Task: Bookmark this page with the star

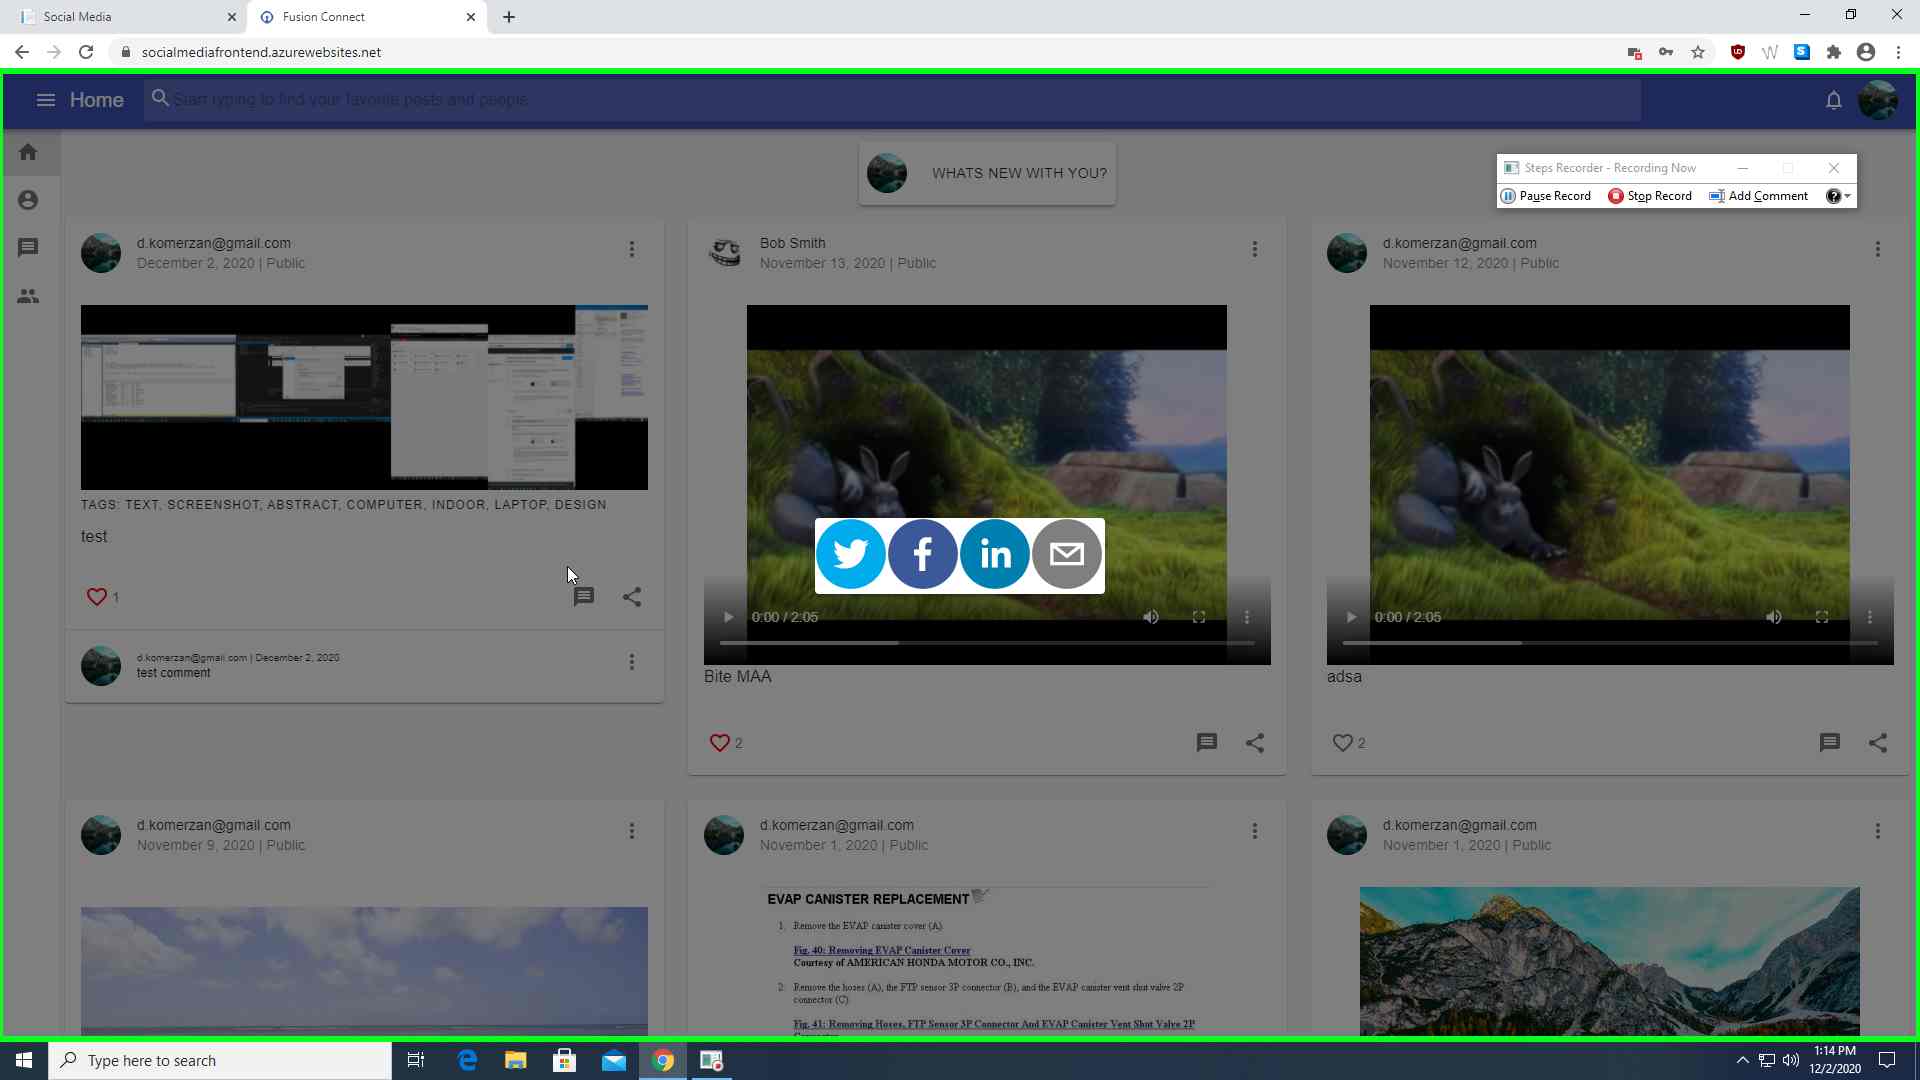Action: 1698,52
